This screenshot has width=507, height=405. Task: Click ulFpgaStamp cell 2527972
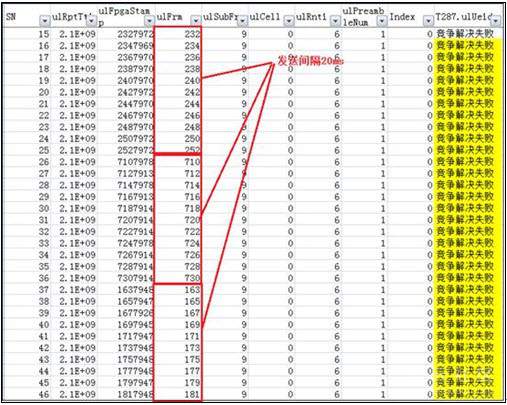pyautogui.click(x=135, y=151)
